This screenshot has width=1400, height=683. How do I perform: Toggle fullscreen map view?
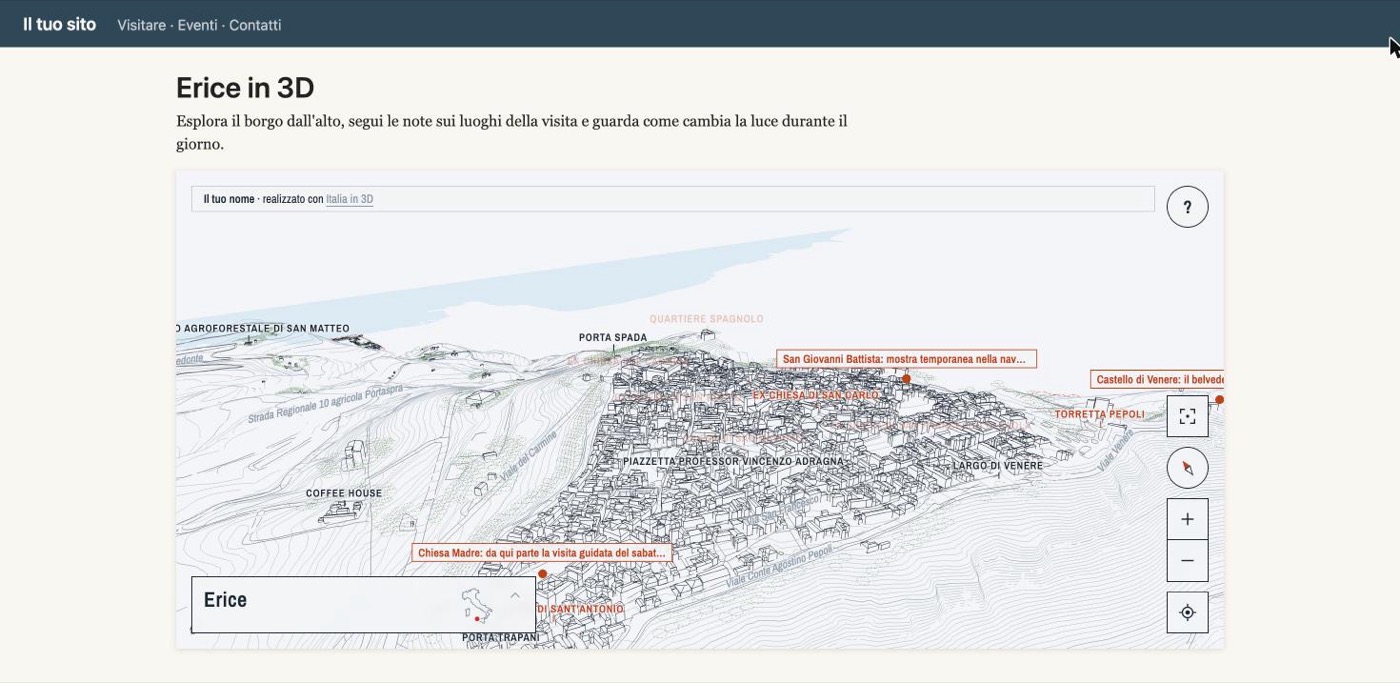click(1187, 416)
